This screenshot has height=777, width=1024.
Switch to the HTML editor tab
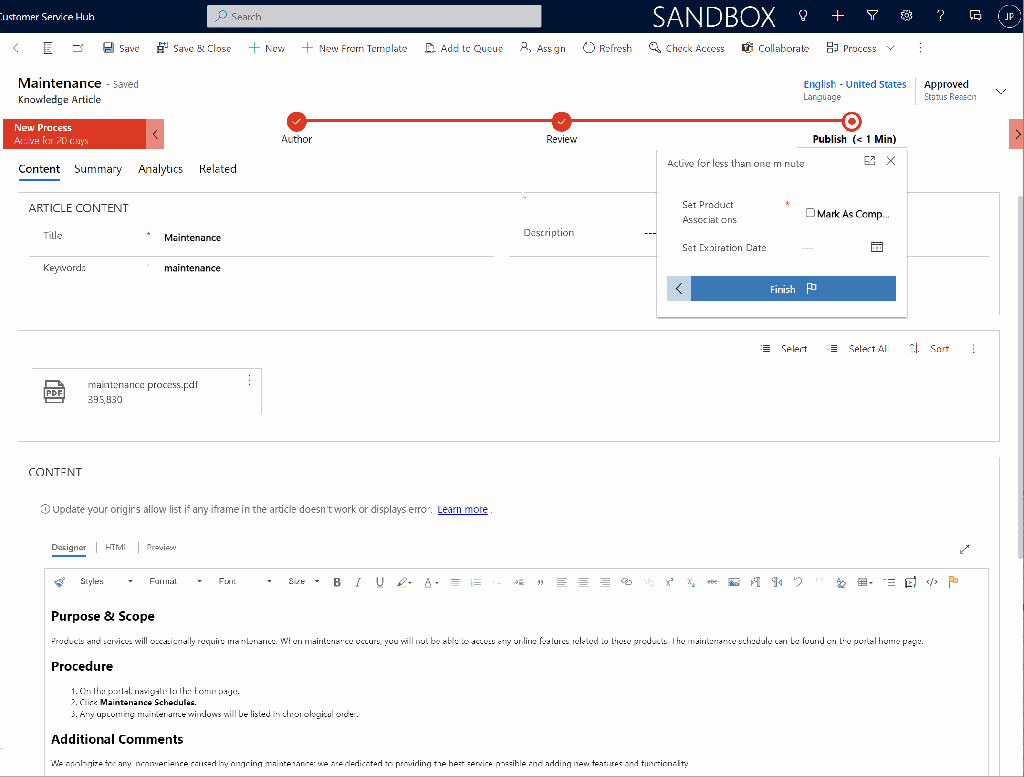click(x=115, y=547)
